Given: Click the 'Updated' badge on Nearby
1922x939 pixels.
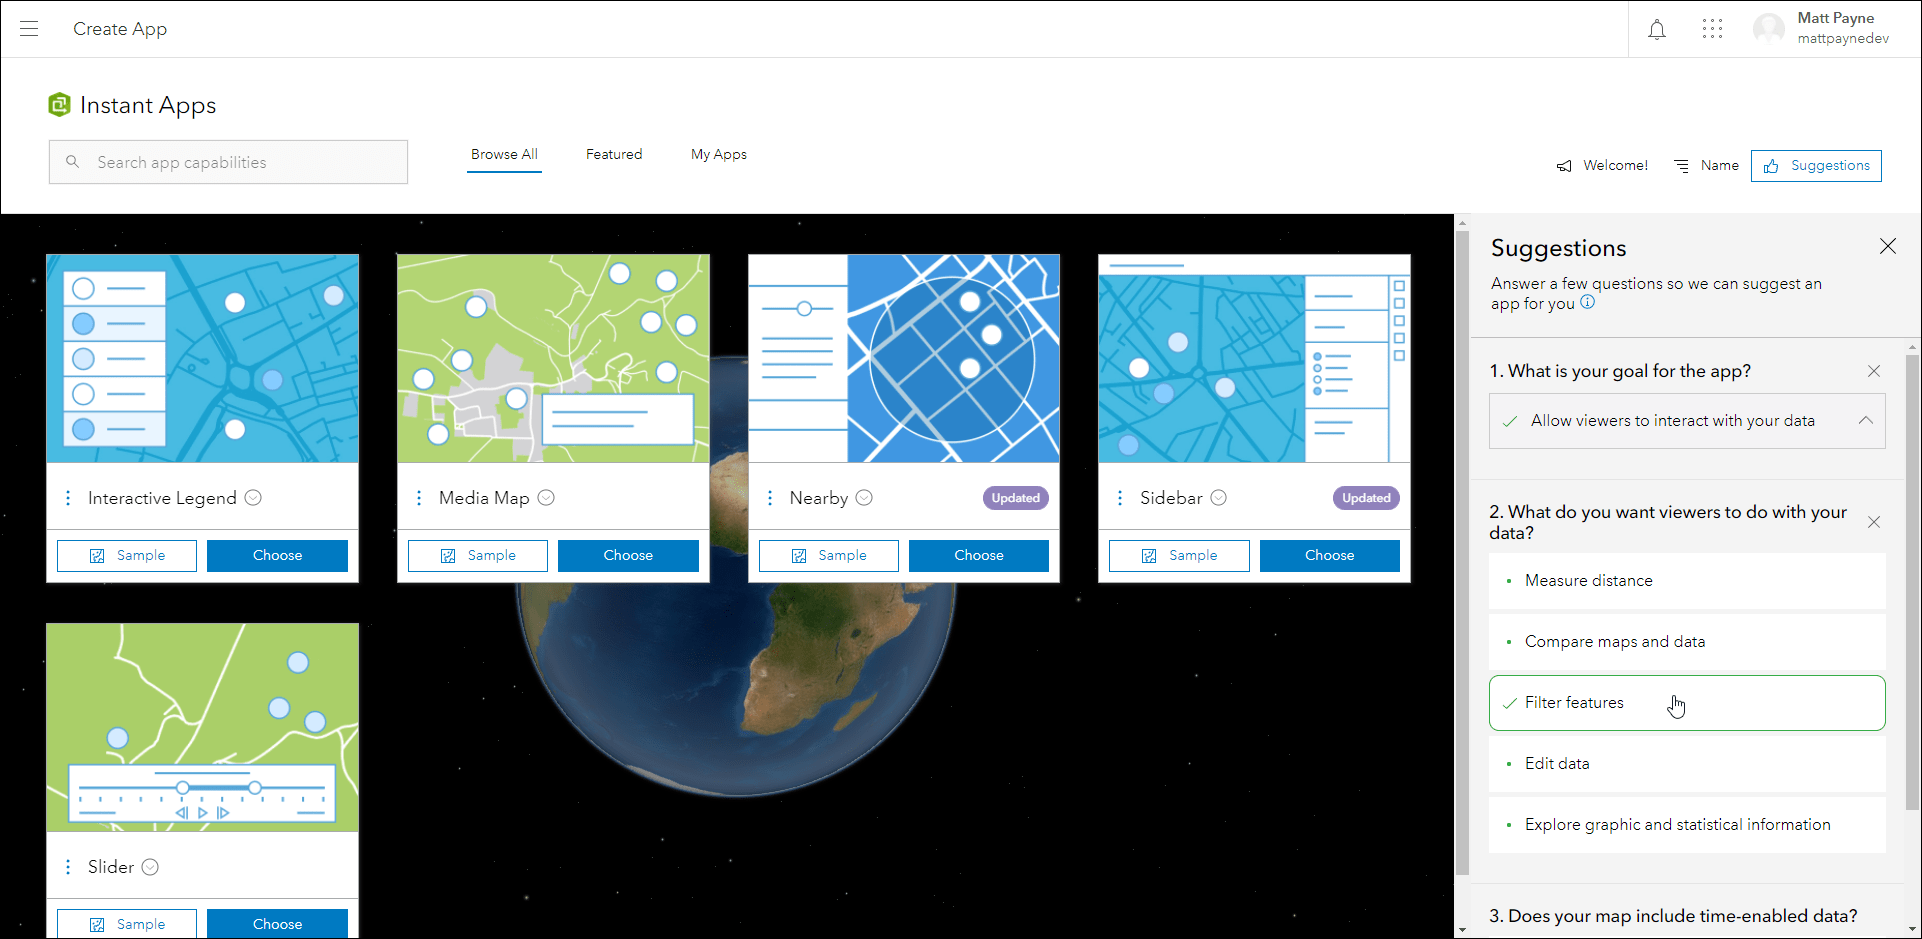Looking at the screenshot, I should [x=1016, y=498].
